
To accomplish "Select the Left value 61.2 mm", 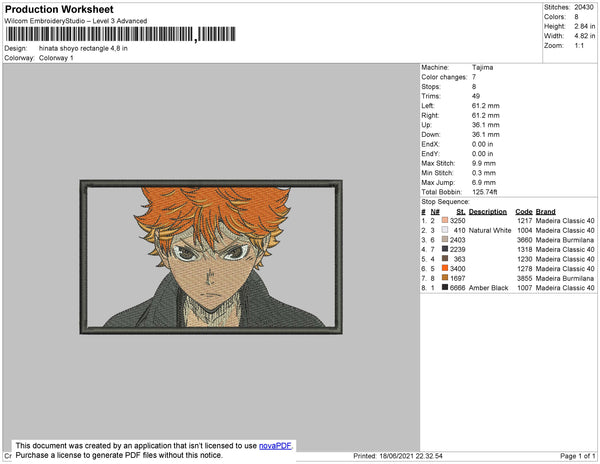I will tap(486, 106).
